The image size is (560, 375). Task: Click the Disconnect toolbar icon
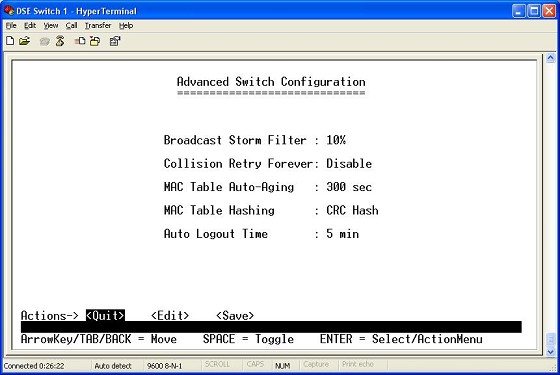click(60, 41)
